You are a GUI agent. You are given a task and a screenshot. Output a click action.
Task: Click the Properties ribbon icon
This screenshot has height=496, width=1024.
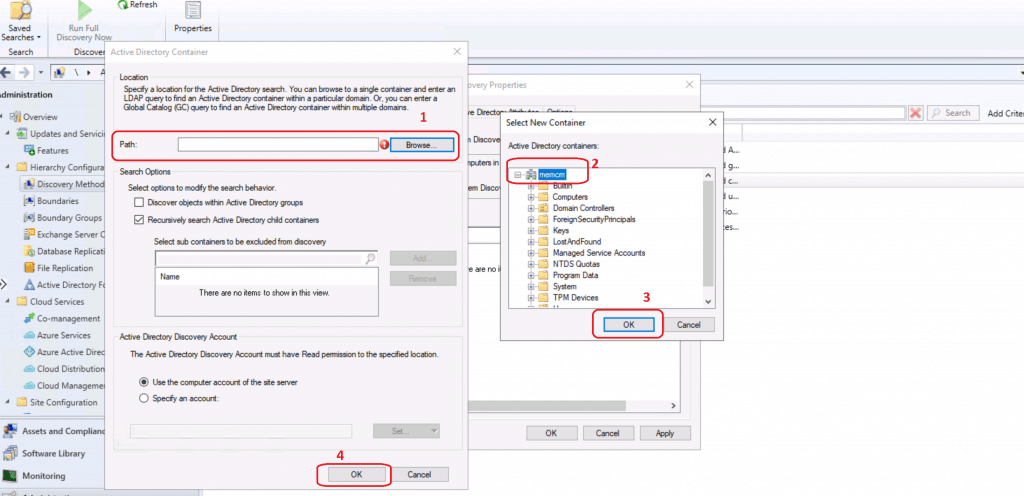click(x=193, y=10)
